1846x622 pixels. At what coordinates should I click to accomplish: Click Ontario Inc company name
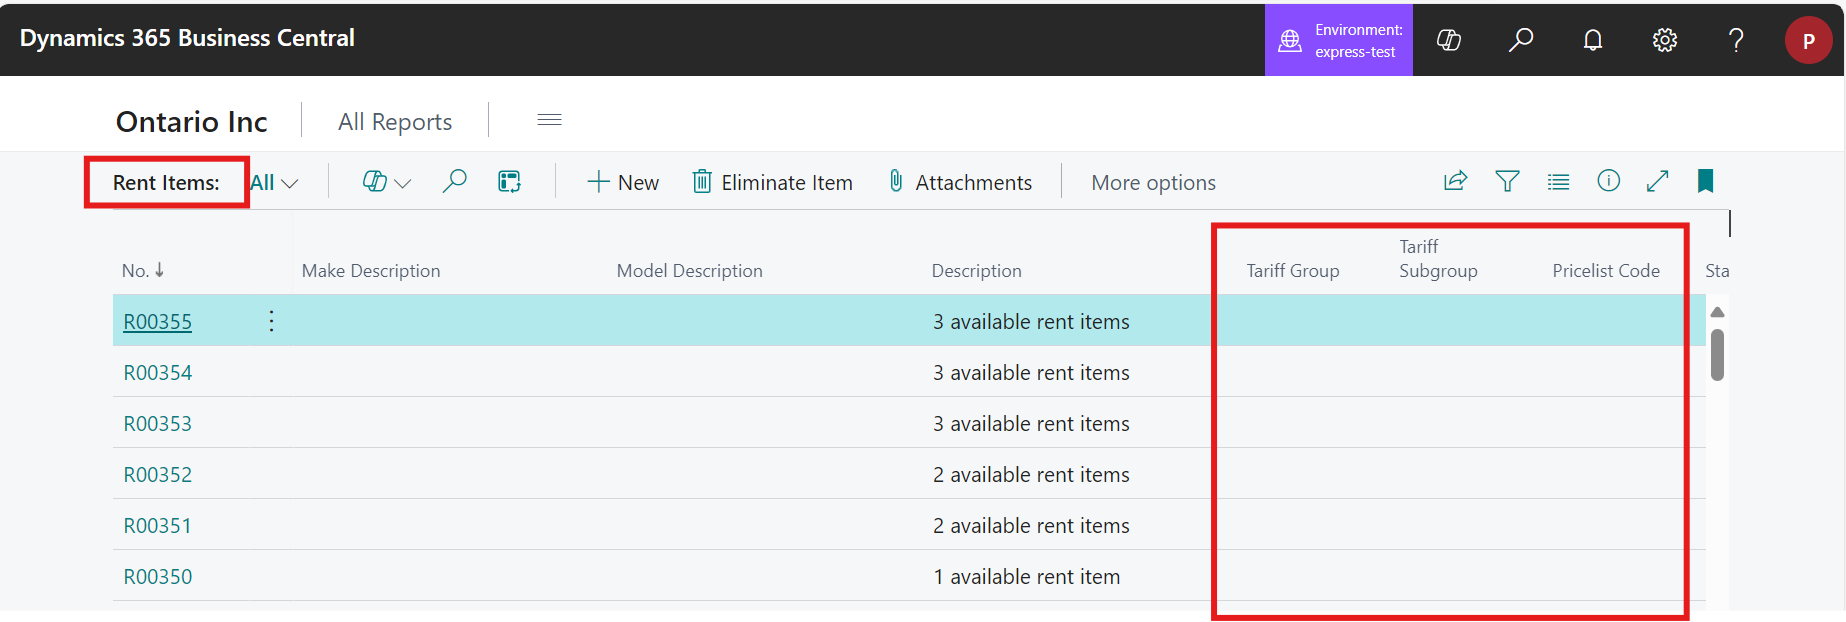[x=192, y=122]
